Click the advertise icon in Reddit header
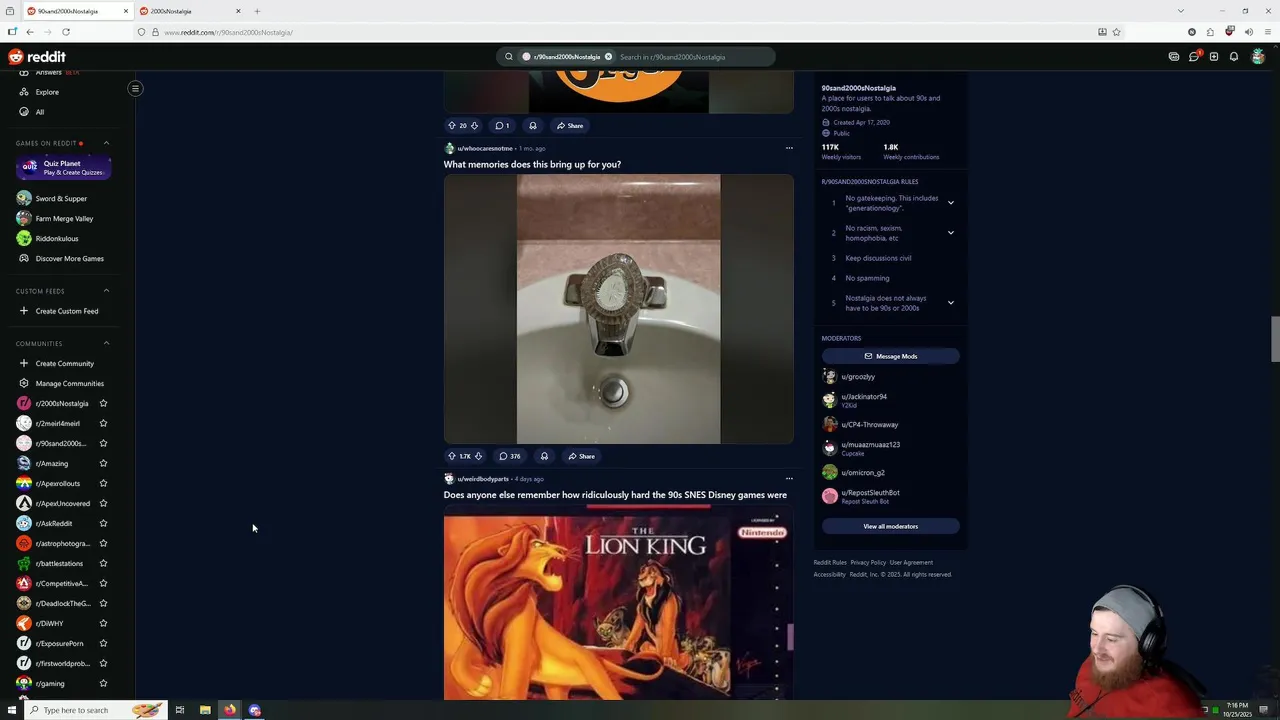 [1174, 57]
